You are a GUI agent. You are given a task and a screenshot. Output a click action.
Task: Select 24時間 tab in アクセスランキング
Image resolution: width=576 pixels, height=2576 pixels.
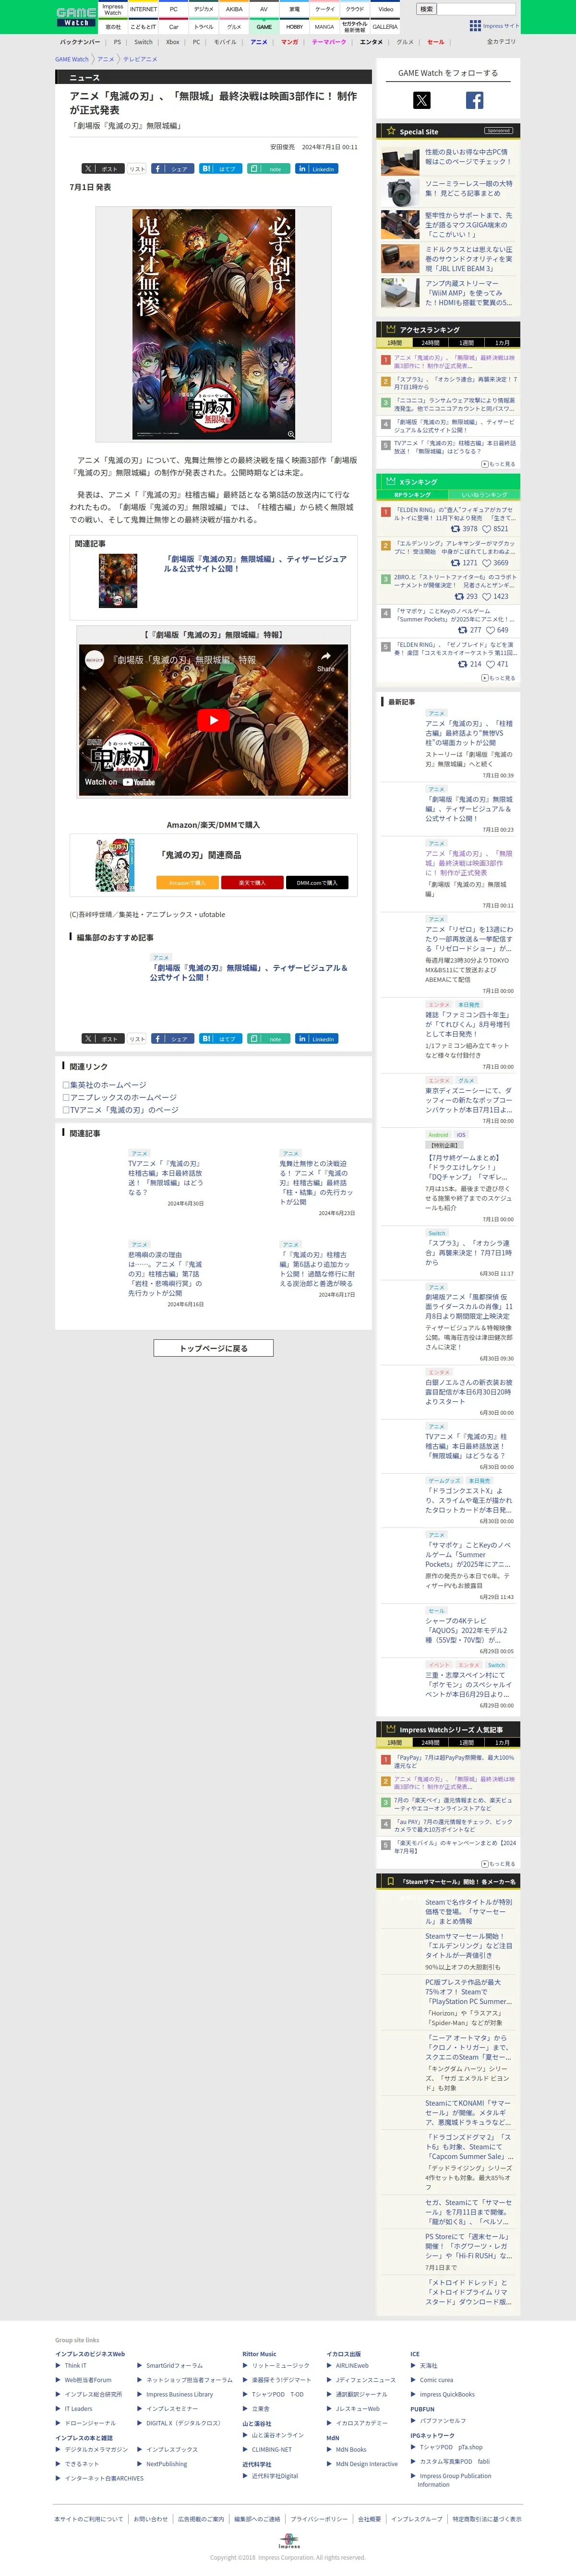(430, 343)
